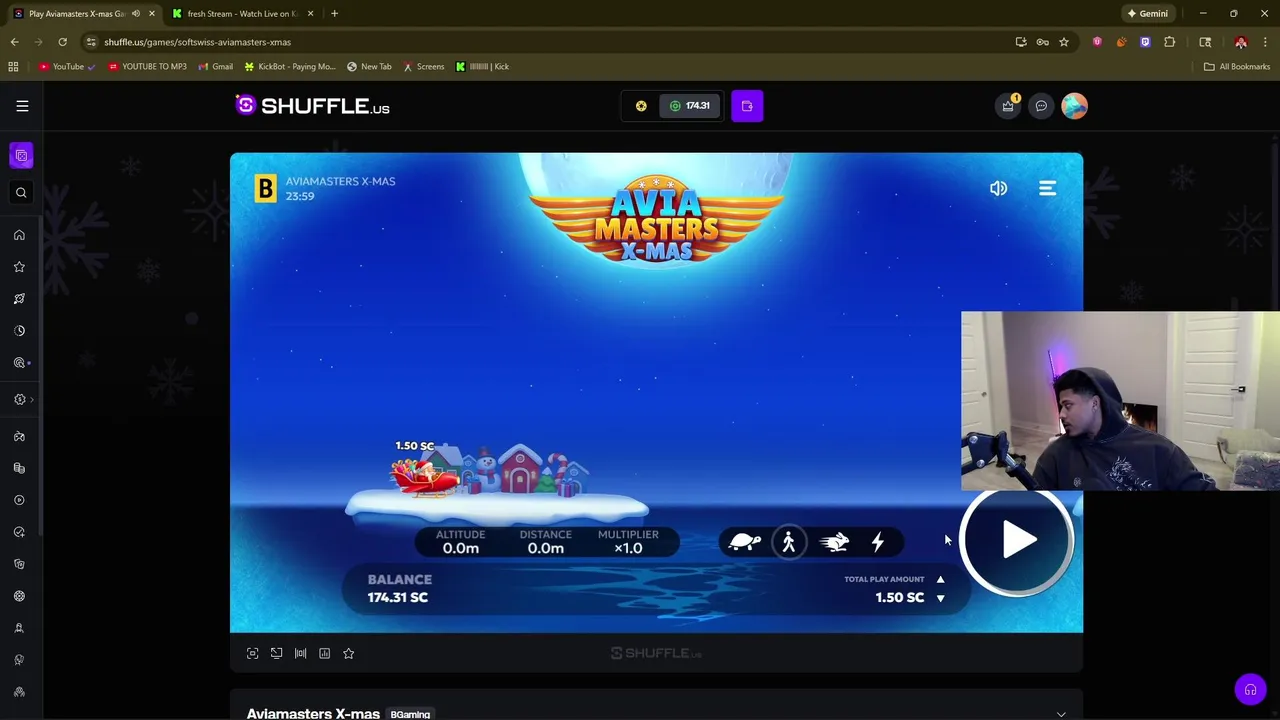The image size is (1280, 720).
Task: Select turtle slow speed mode
Action: click(x=745, y=542)
